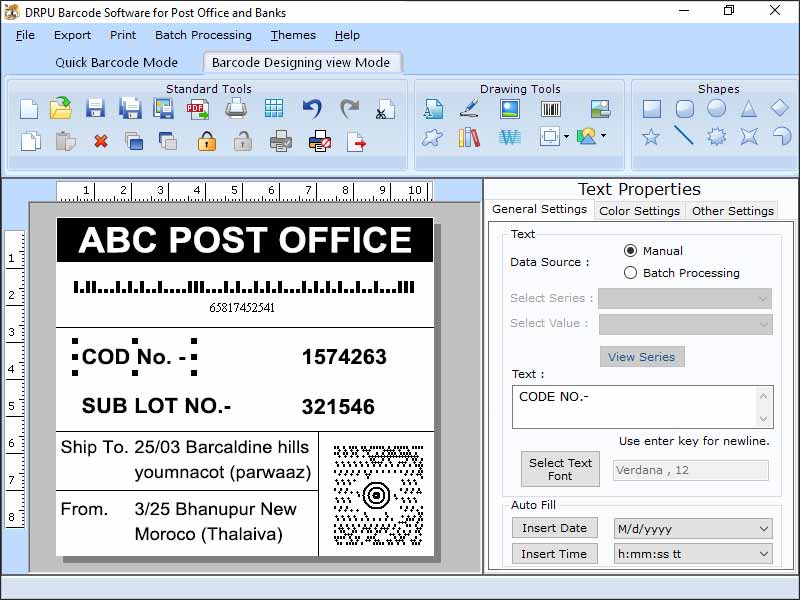The height and width of the screenshot is (600, 800).
Task: Expand the picture tool dropdown arrow
Action: [x=603, y=136]
